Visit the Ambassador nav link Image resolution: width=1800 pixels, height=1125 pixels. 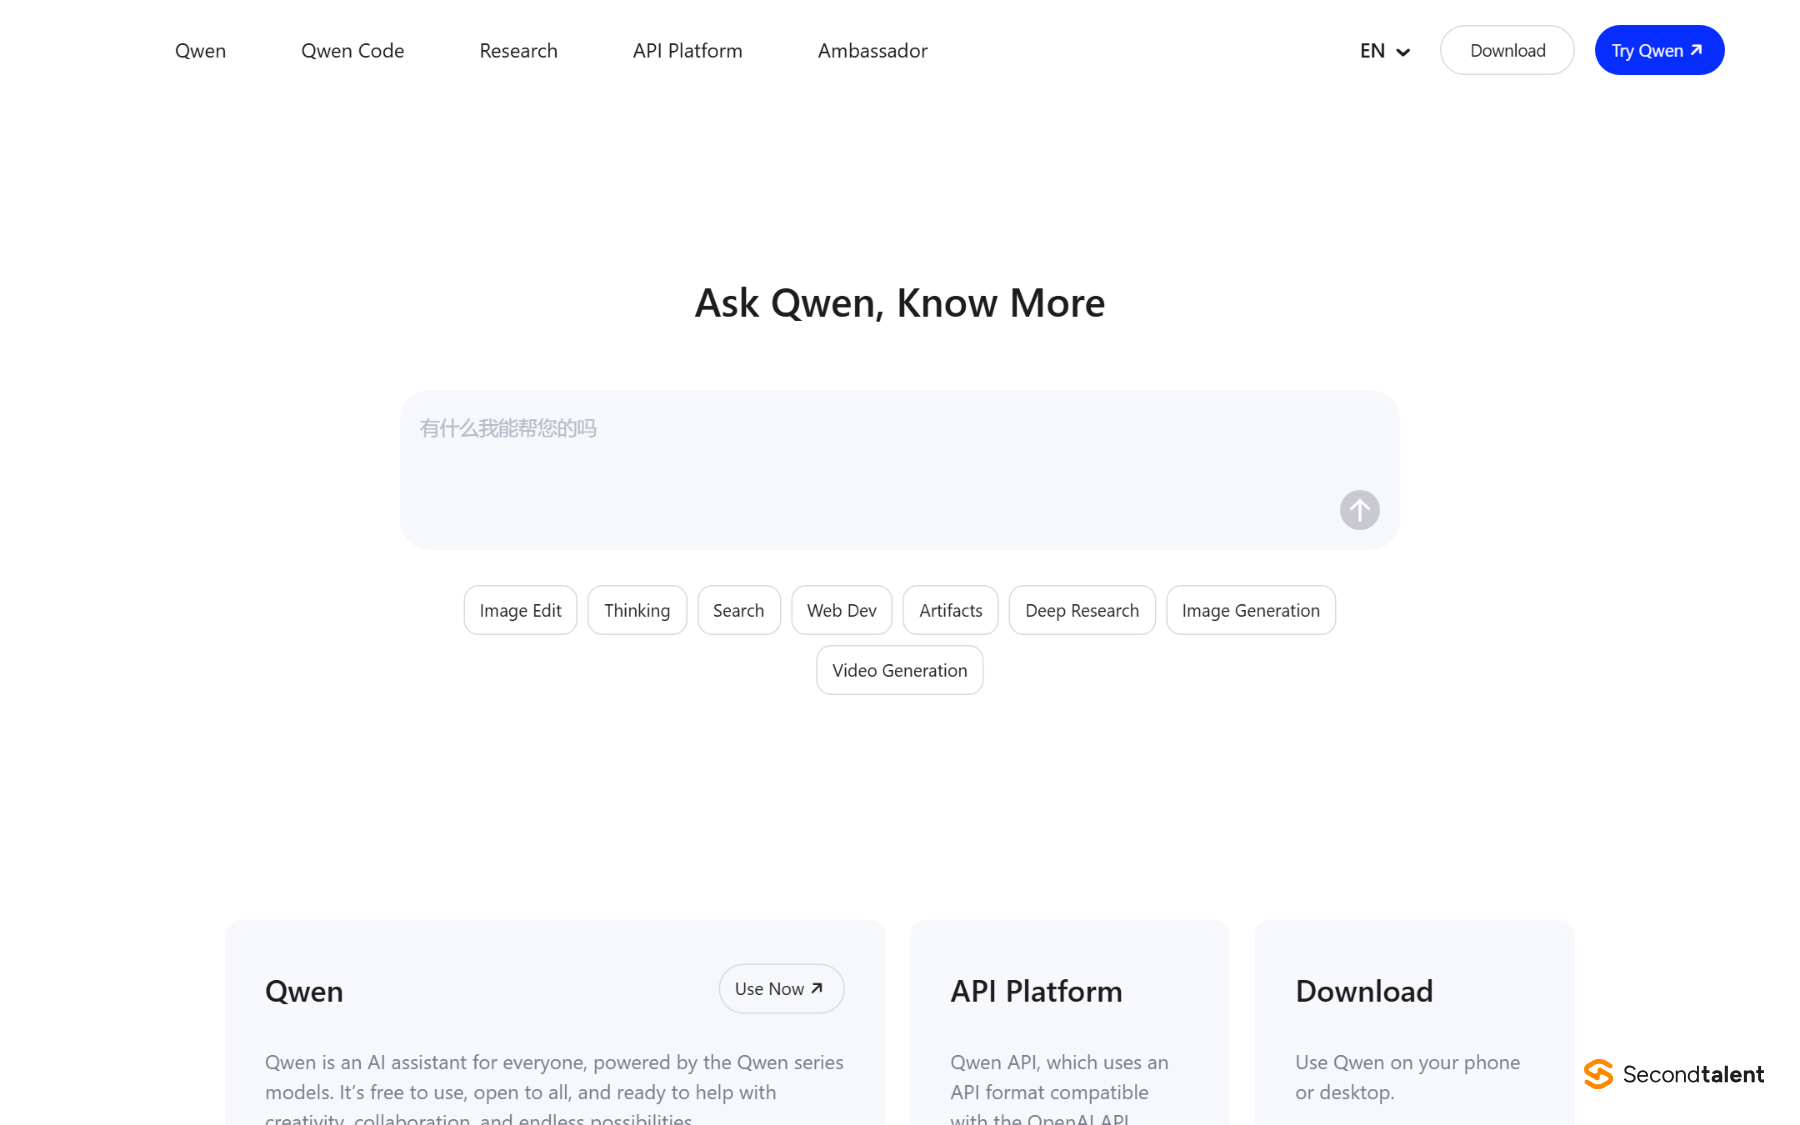coord(872,51)
